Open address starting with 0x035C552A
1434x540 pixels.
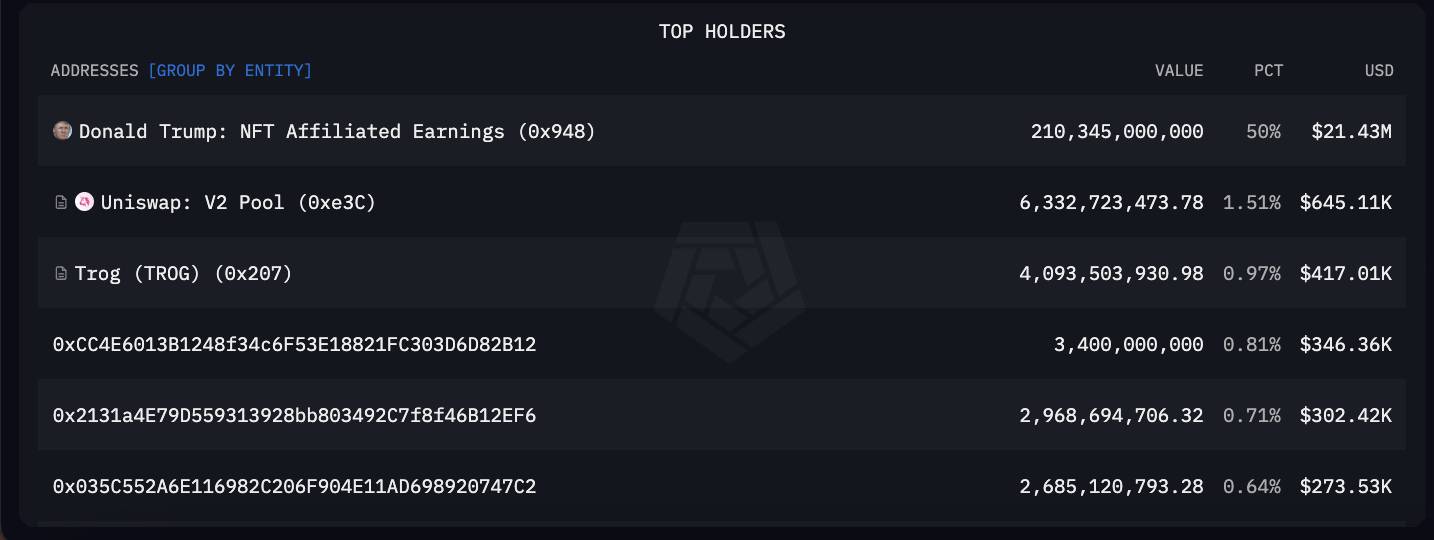294,487
